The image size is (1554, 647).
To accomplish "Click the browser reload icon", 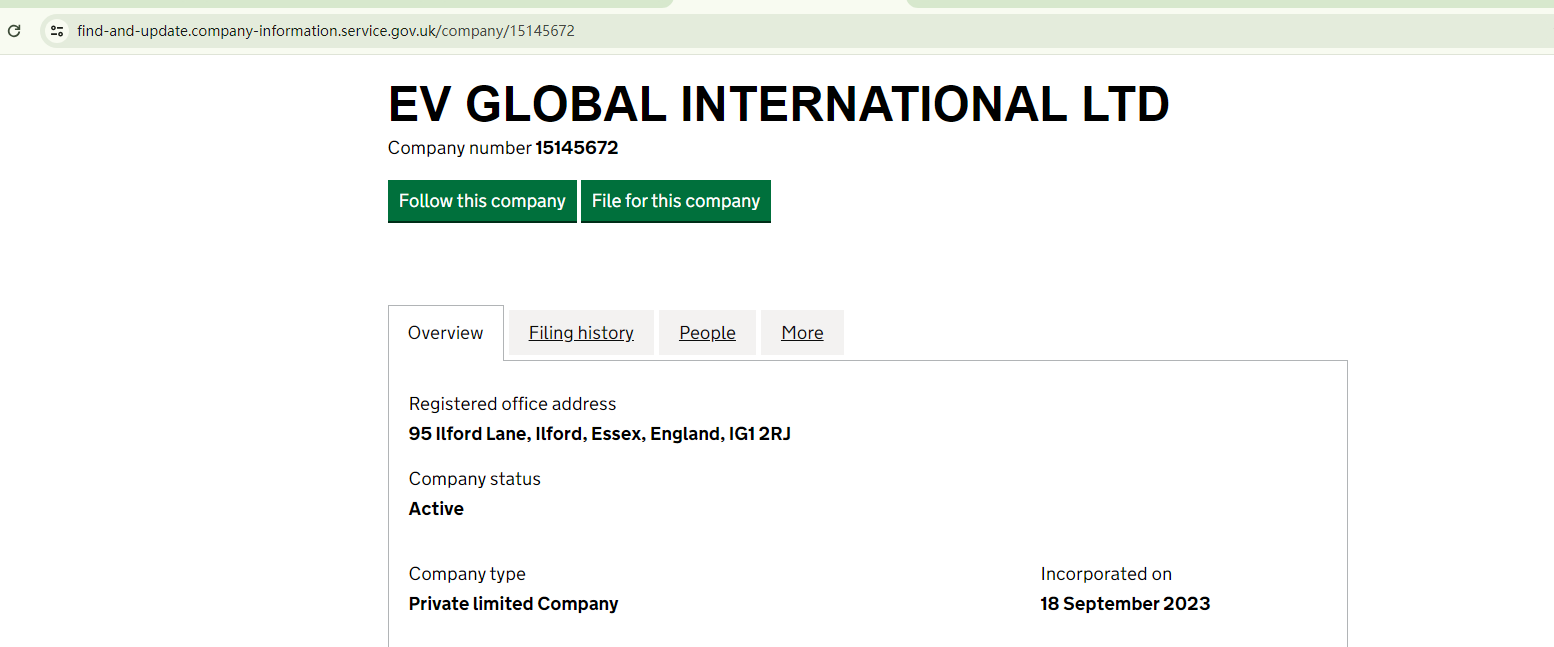I will pyautogui.click(x=14, y=31).
